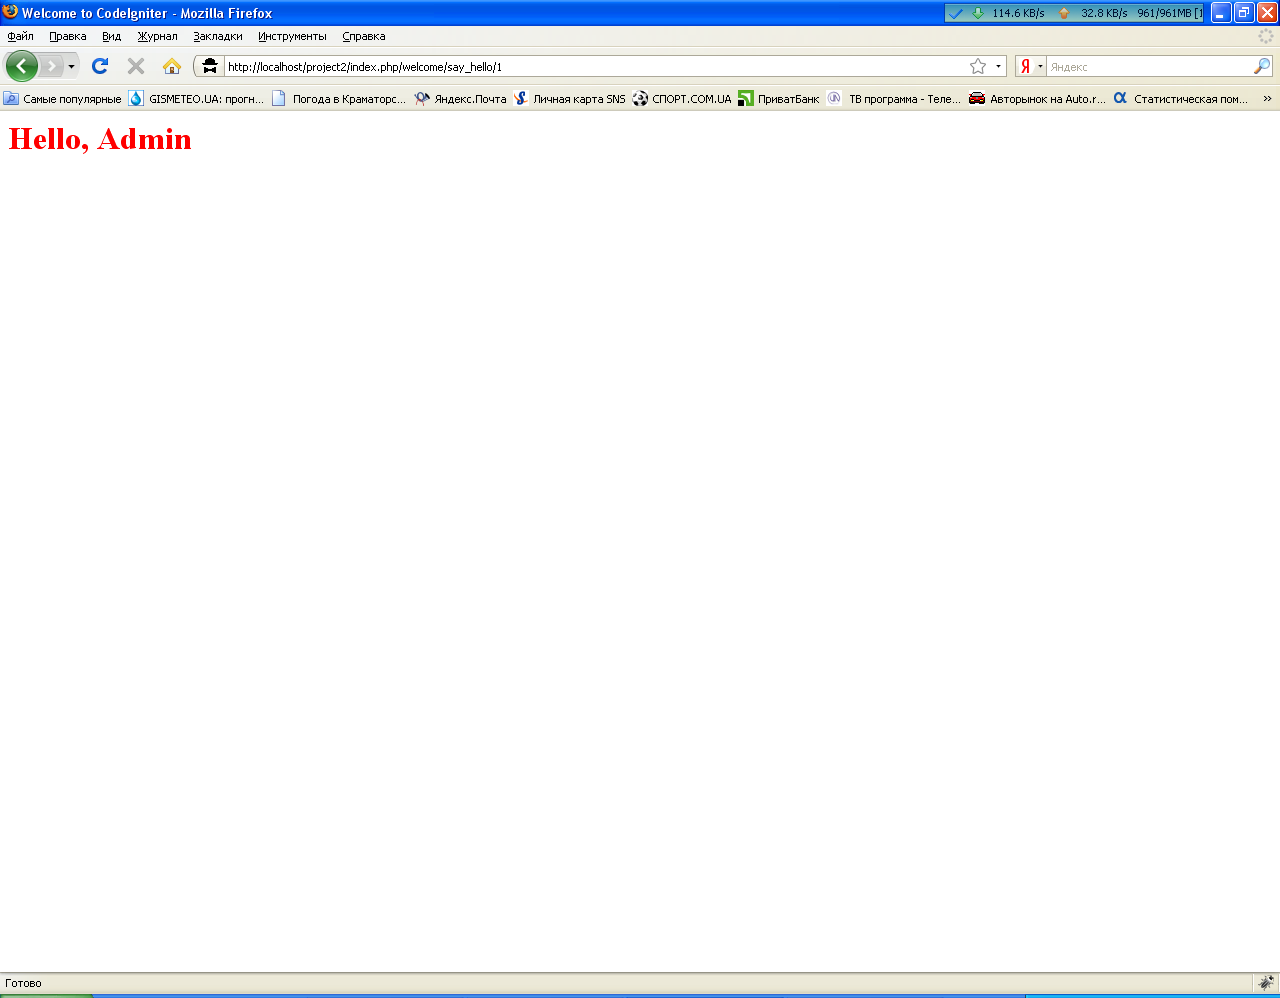Click the site identity icon in address bar

210,66
